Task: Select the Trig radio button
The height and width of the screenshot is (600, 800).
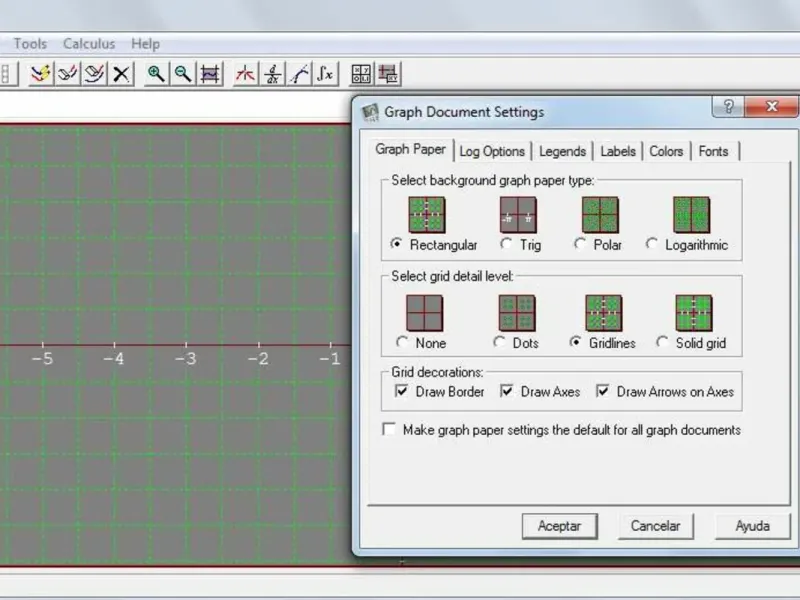Action: pyautogui.click(x=506, y=244)
